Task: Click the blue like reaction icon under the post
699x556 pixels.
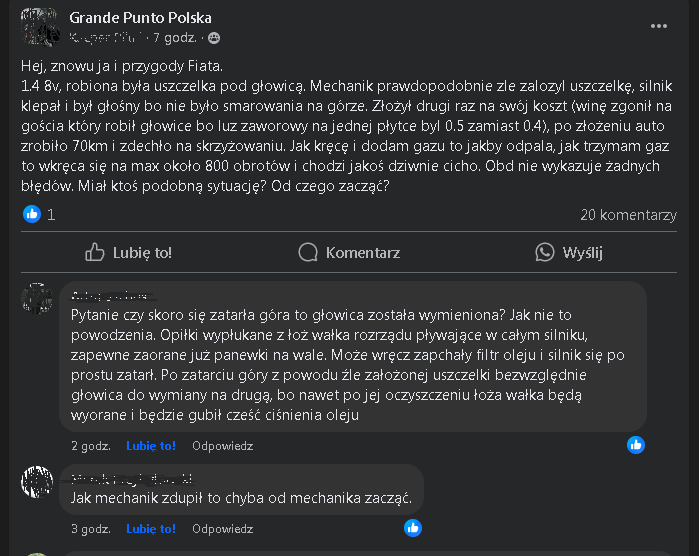Action: [32, 214]
